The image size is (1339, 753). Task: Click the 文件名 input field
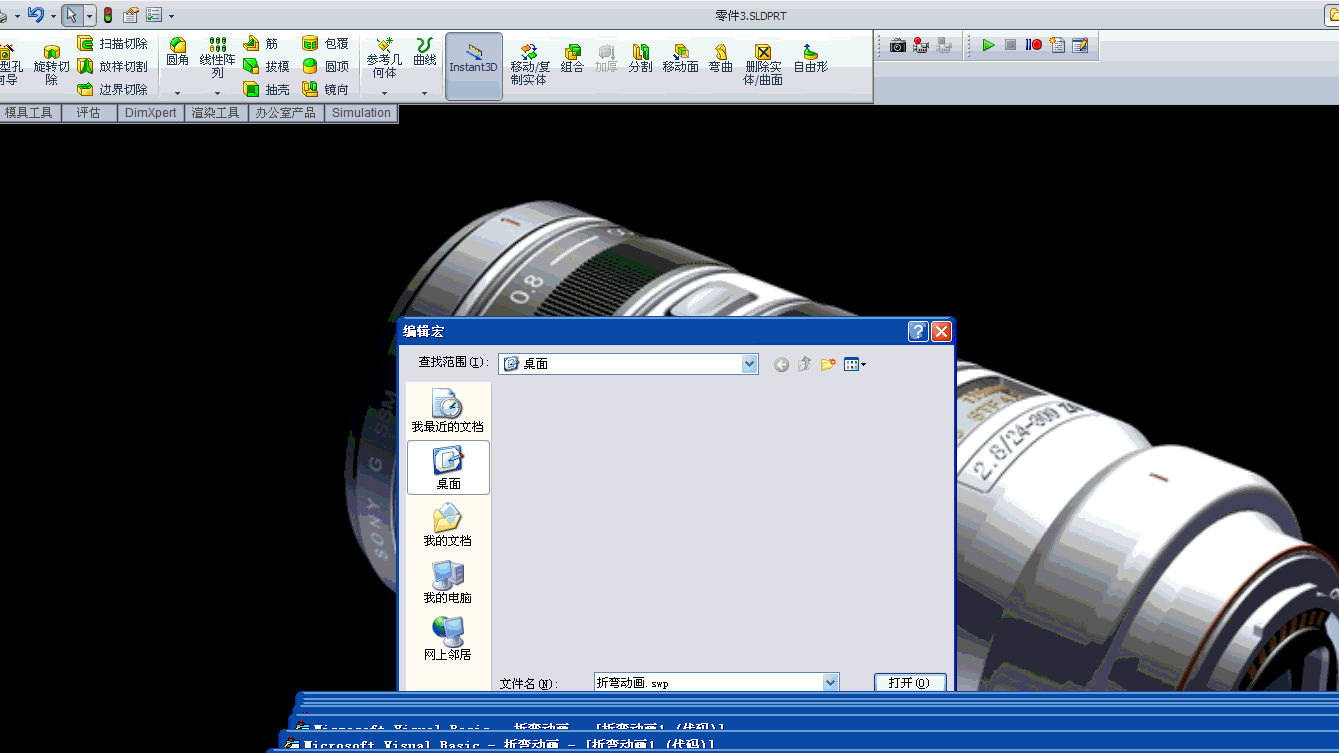(708, 682)
